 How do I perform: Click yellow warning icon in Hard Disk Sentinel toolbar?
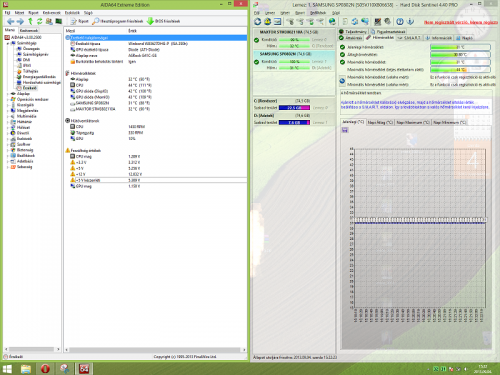tap(267, 22)
